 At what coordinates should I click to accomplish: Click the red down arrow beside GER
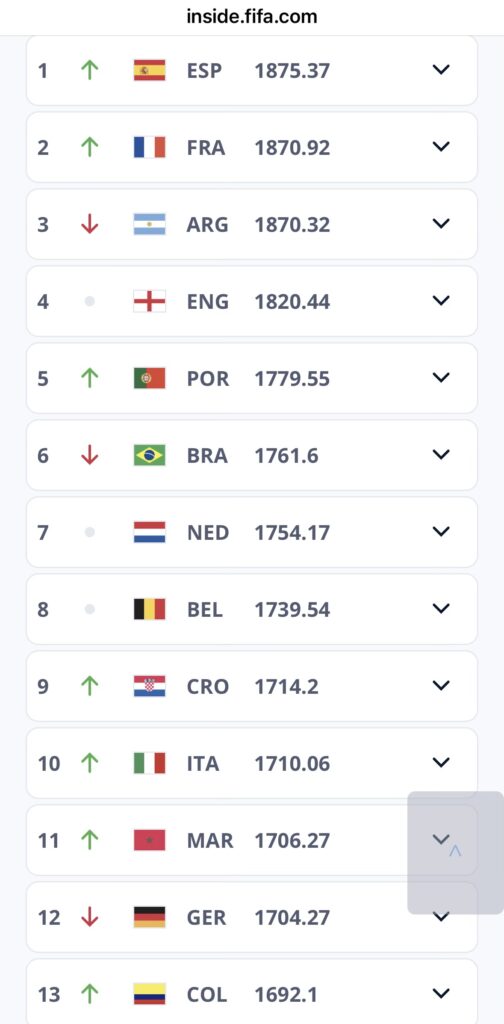click(x=89, y=917)
